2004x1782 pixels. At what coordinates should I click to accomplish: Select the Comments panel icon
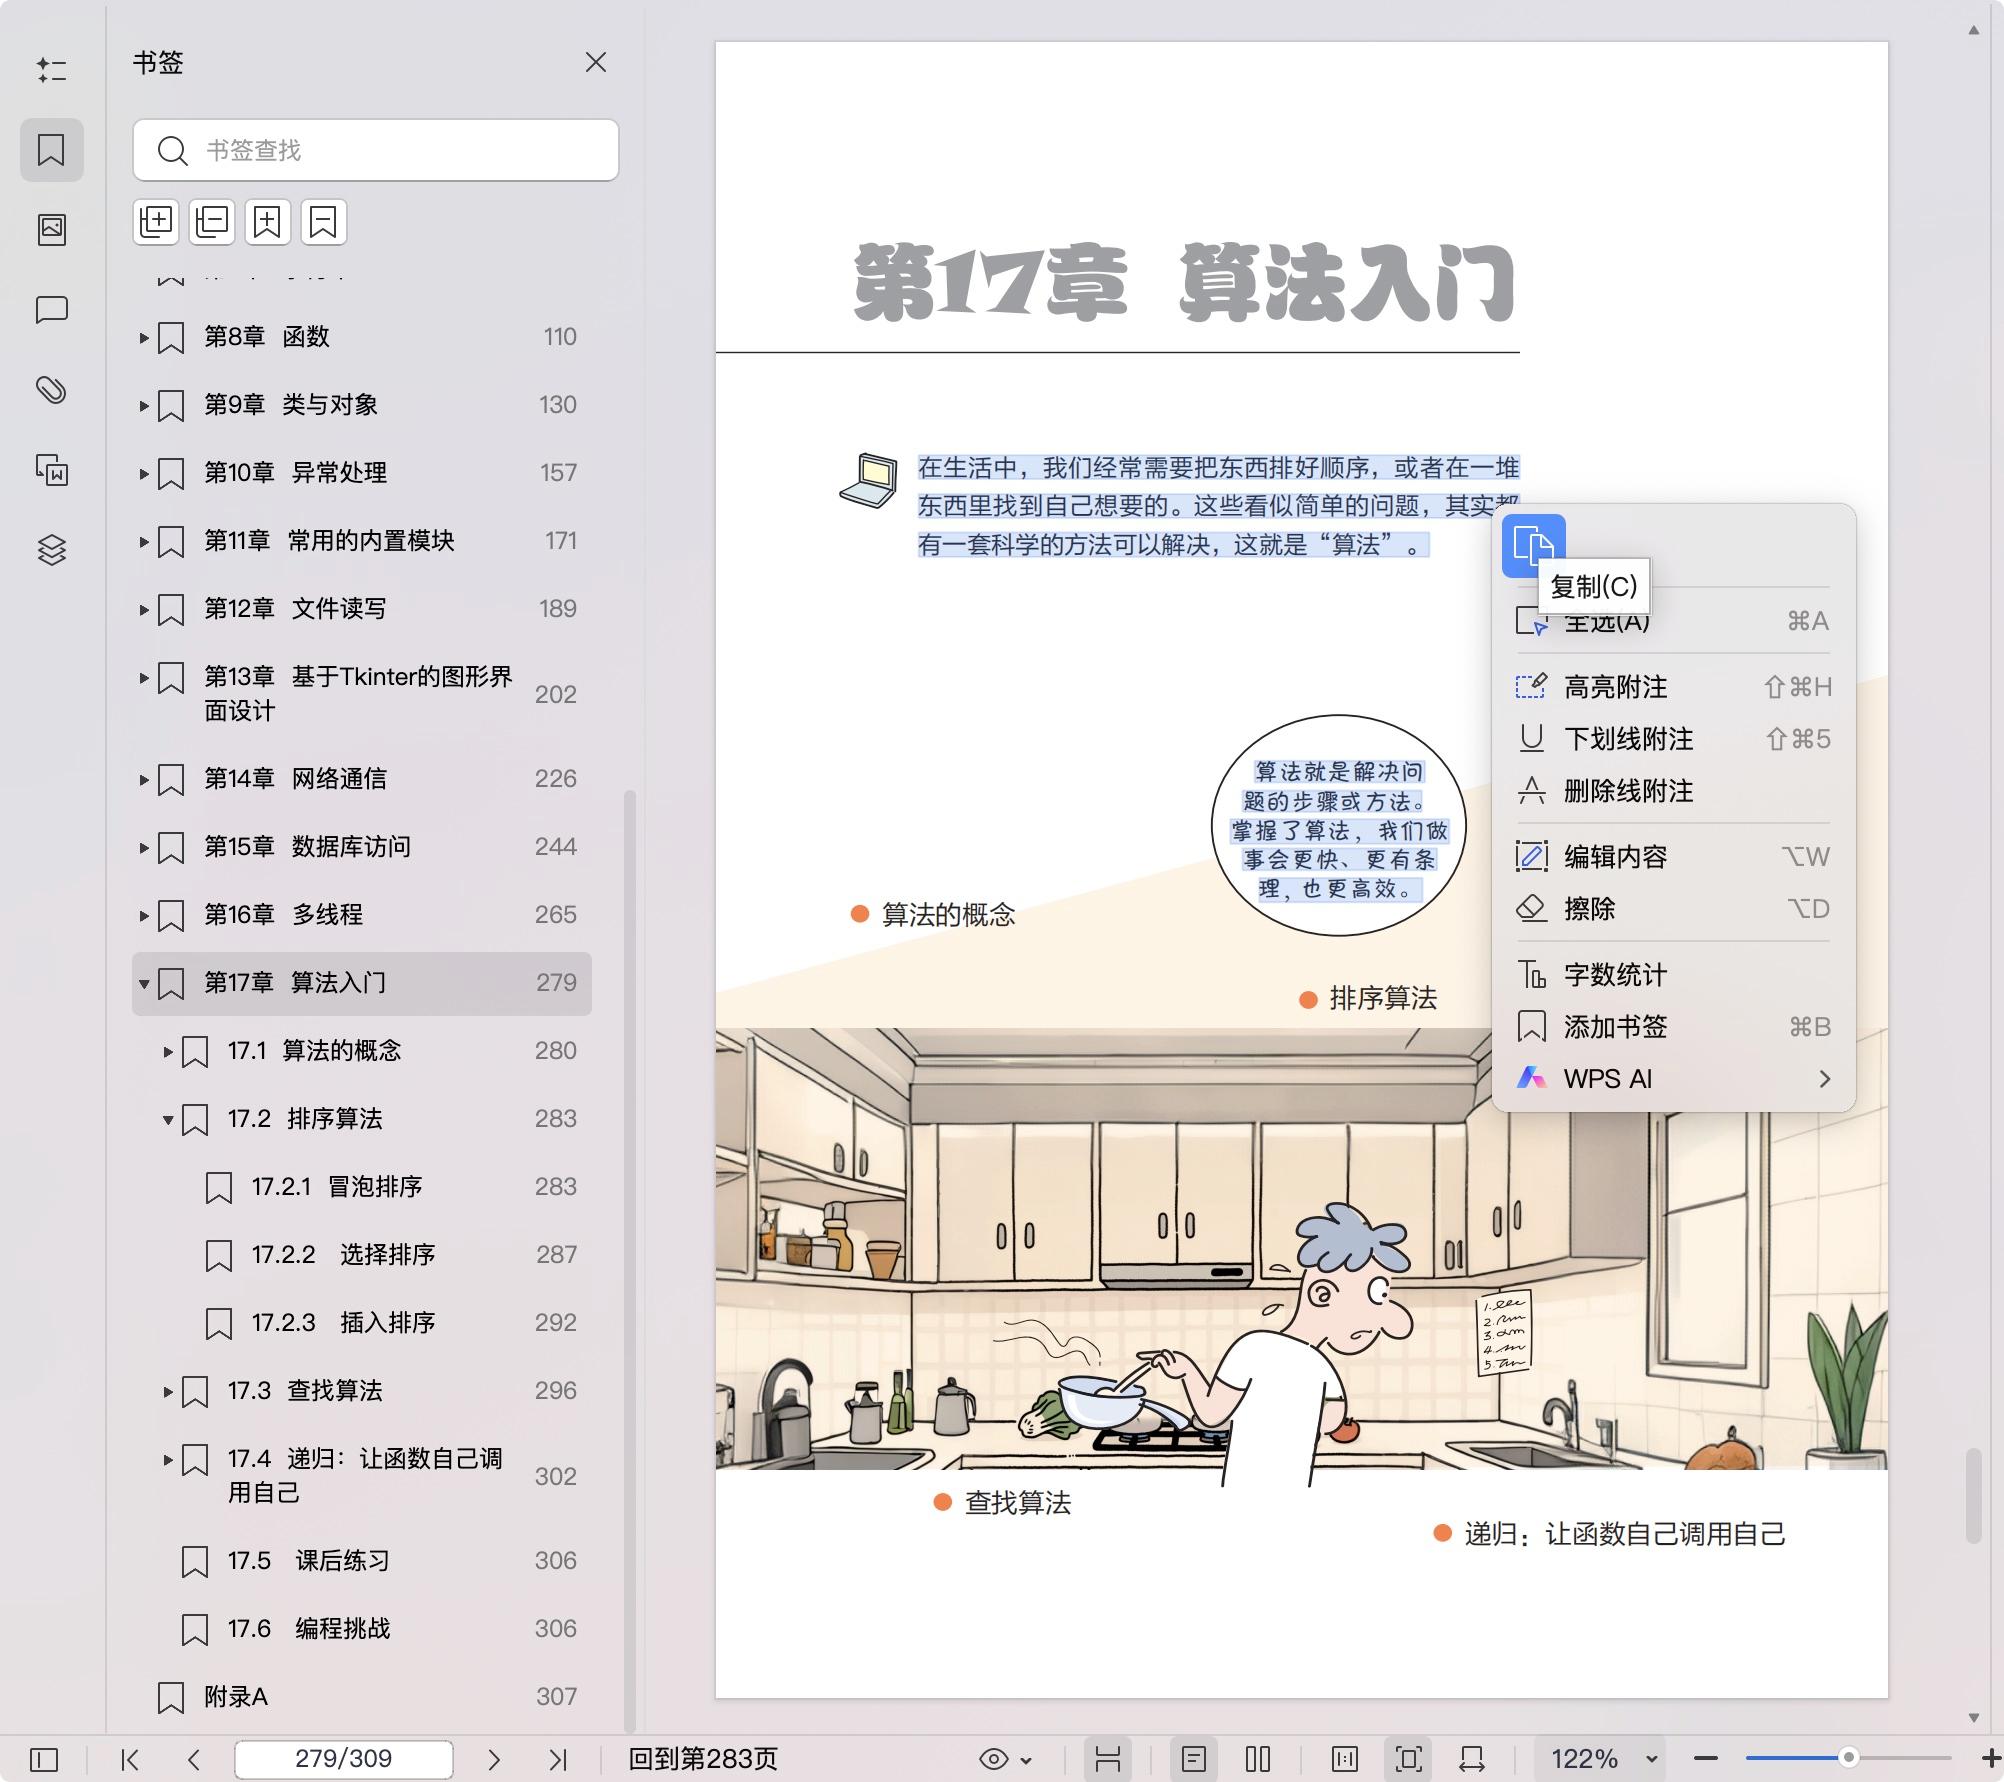[51, 310]
